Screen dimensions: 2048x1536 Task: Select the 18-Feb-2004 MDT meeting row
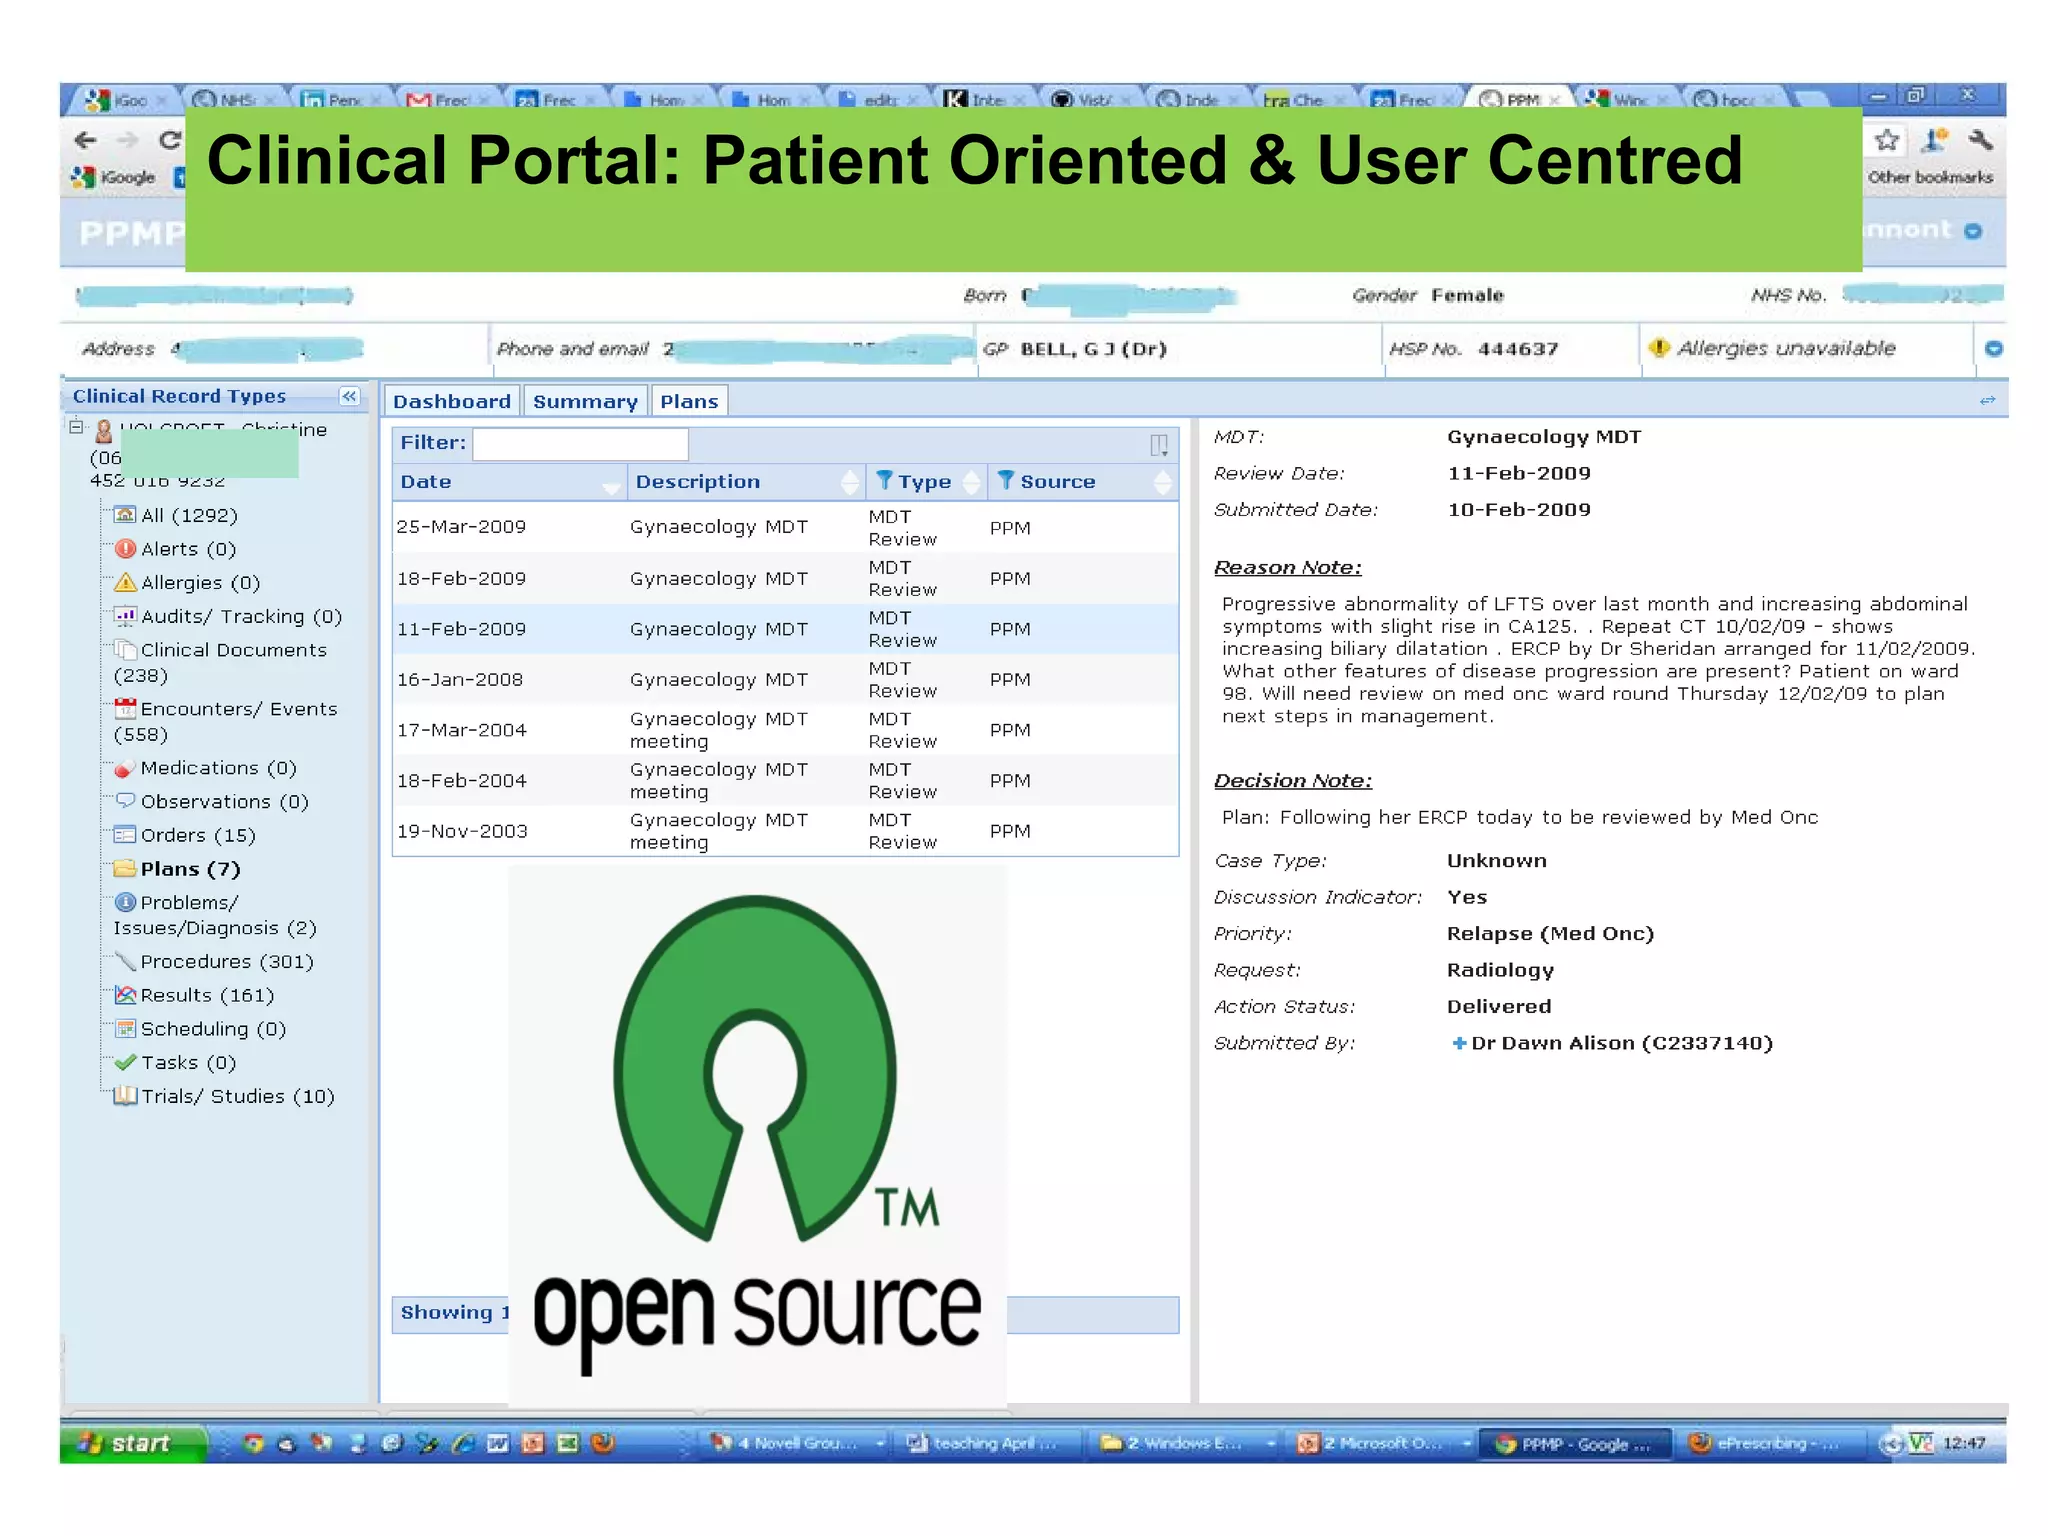click(785, 780)
